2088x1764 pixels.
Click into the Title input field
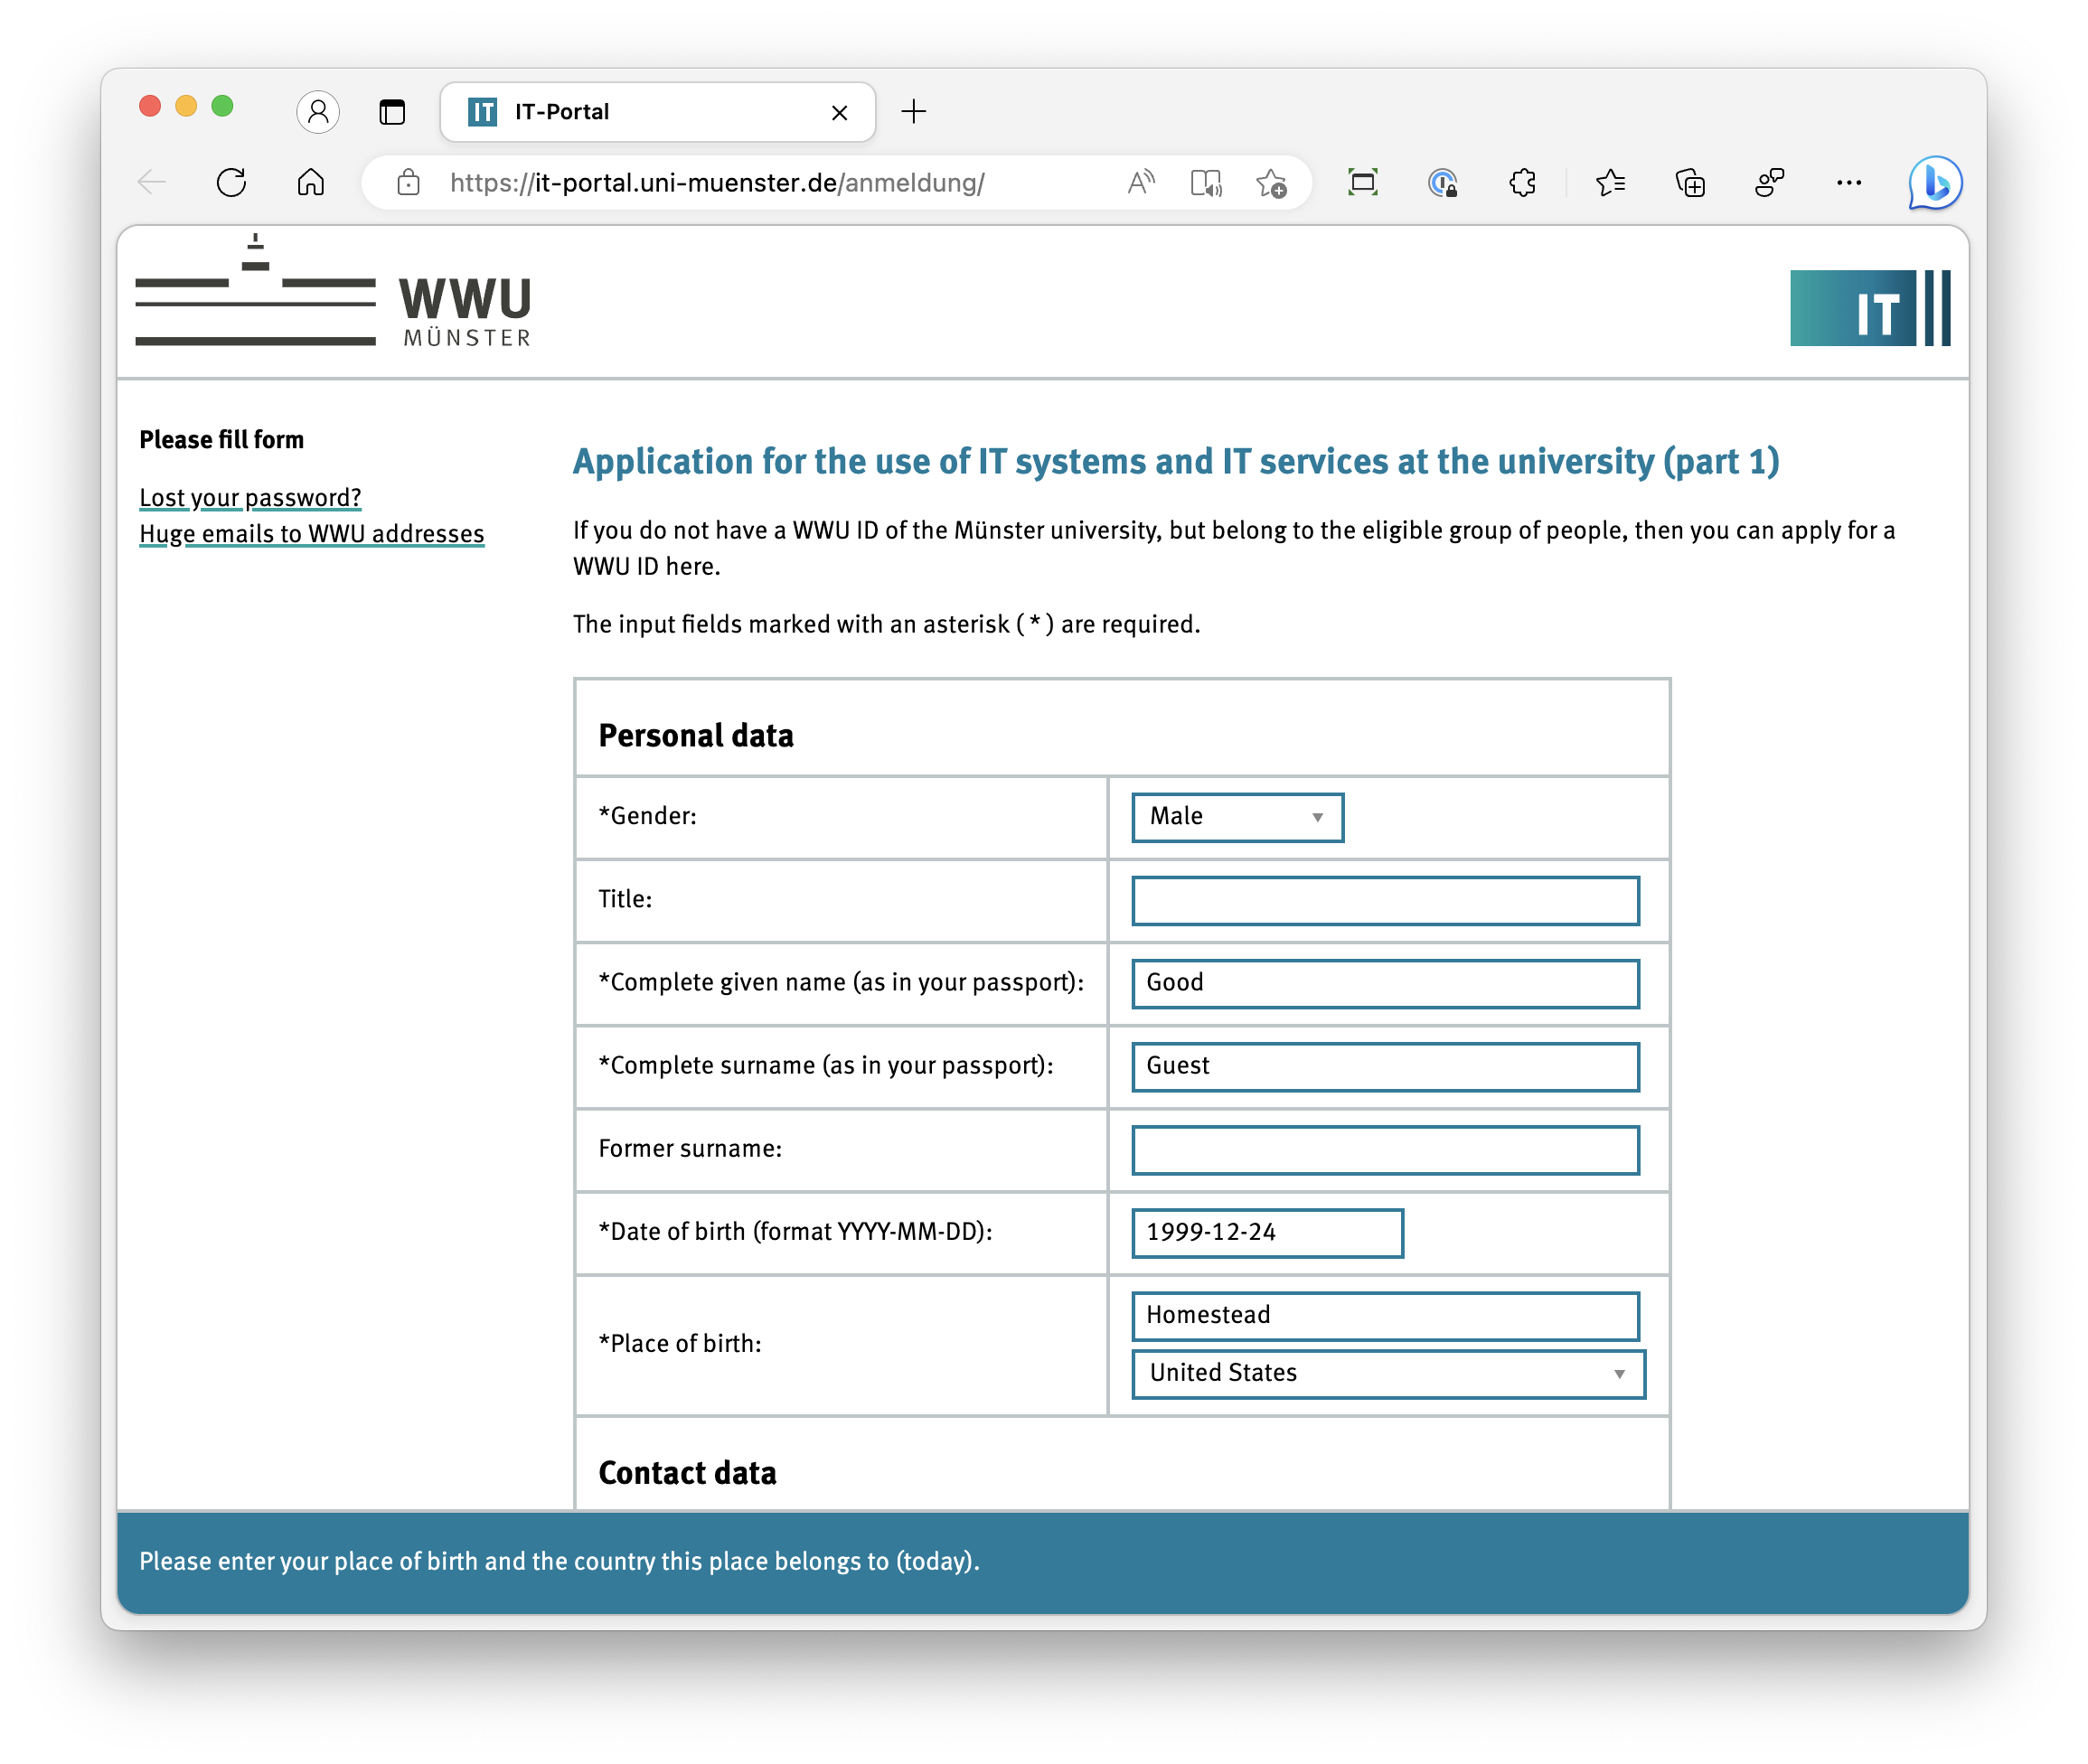[1385, 900]
